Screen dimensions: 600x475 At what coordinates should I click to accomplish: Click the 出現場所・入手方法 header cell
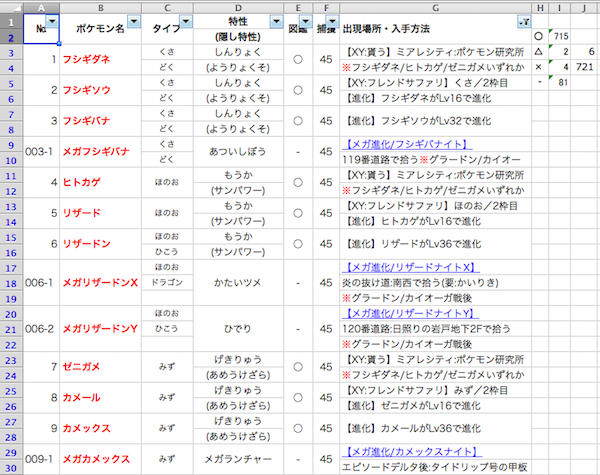(x=435, y=29)
